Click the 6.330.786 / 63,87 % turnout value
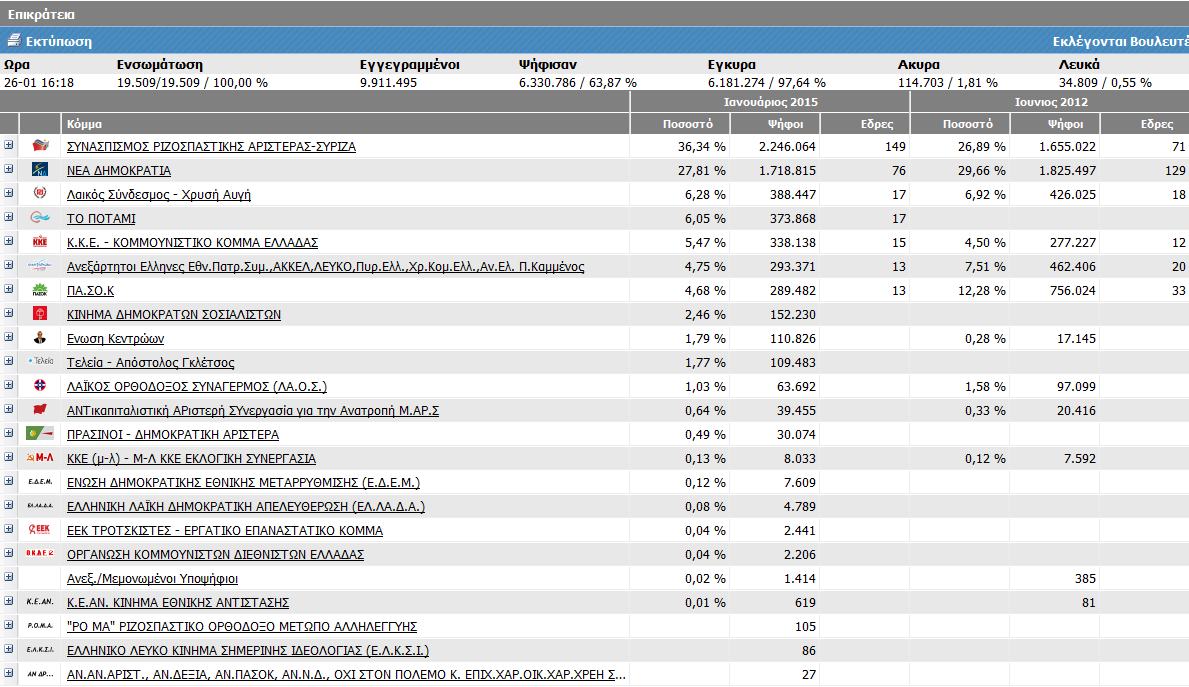Image resolution: width=1189 pixels, height=687 pixels. coord(578,82)
